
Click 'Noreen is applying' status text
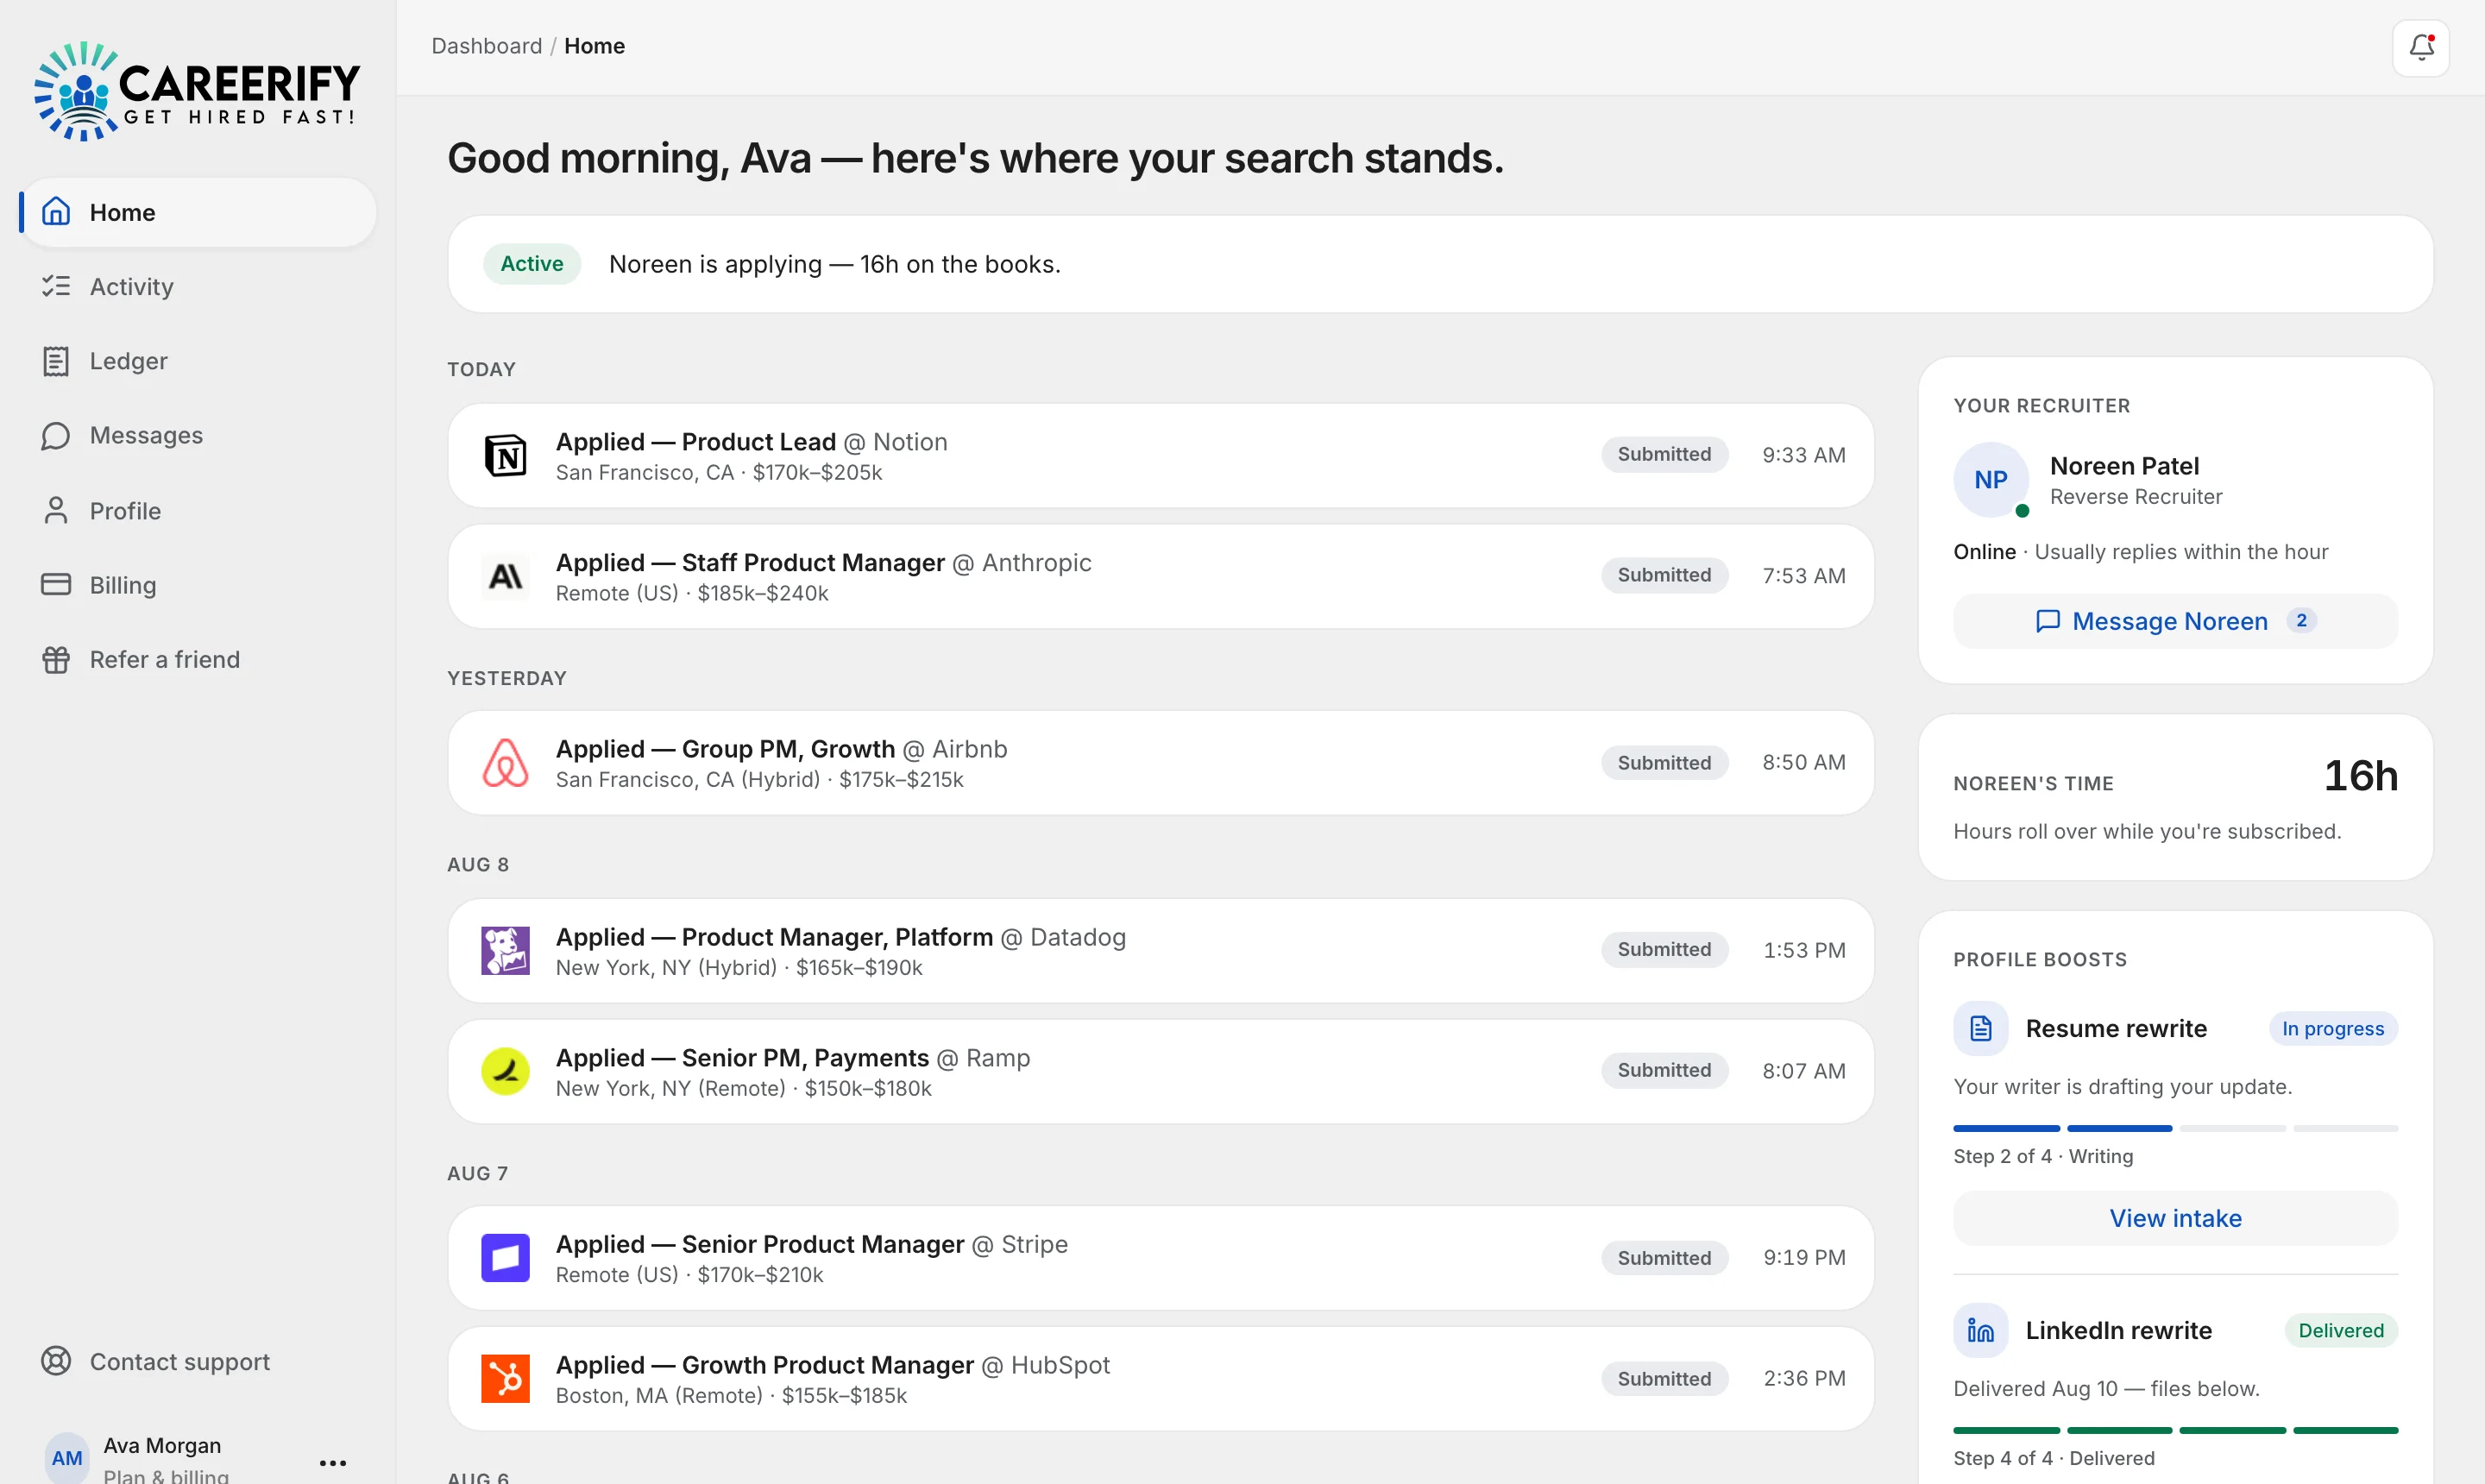pos(834,264)
